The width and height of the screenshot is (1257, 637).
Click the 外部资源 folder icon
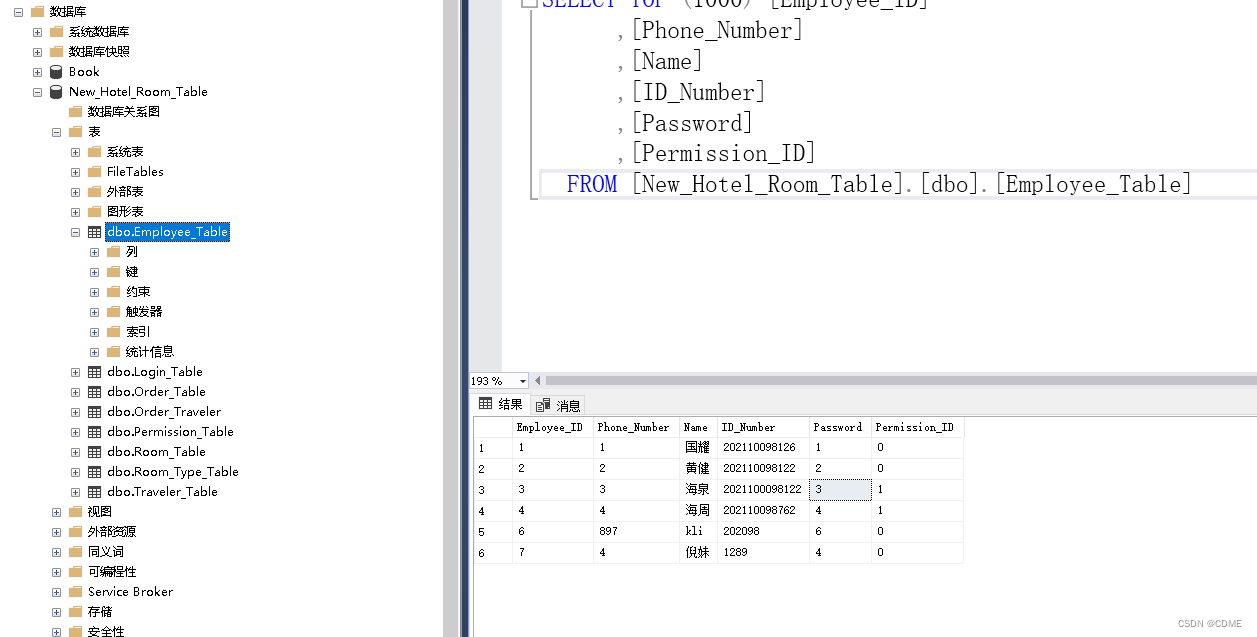point(75,532)
